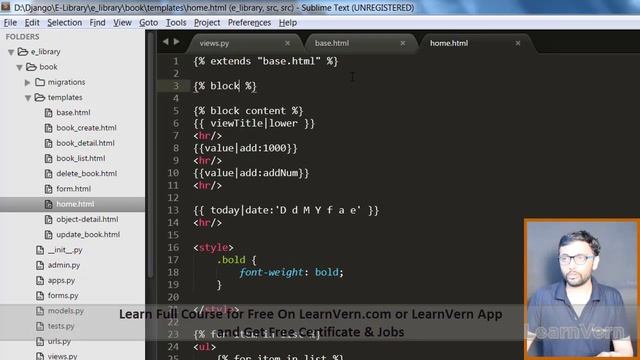The height and width of the screenshot is (360, 640).
Task: Go to previous tab with left arrow
Action: (x=165, y=42)
